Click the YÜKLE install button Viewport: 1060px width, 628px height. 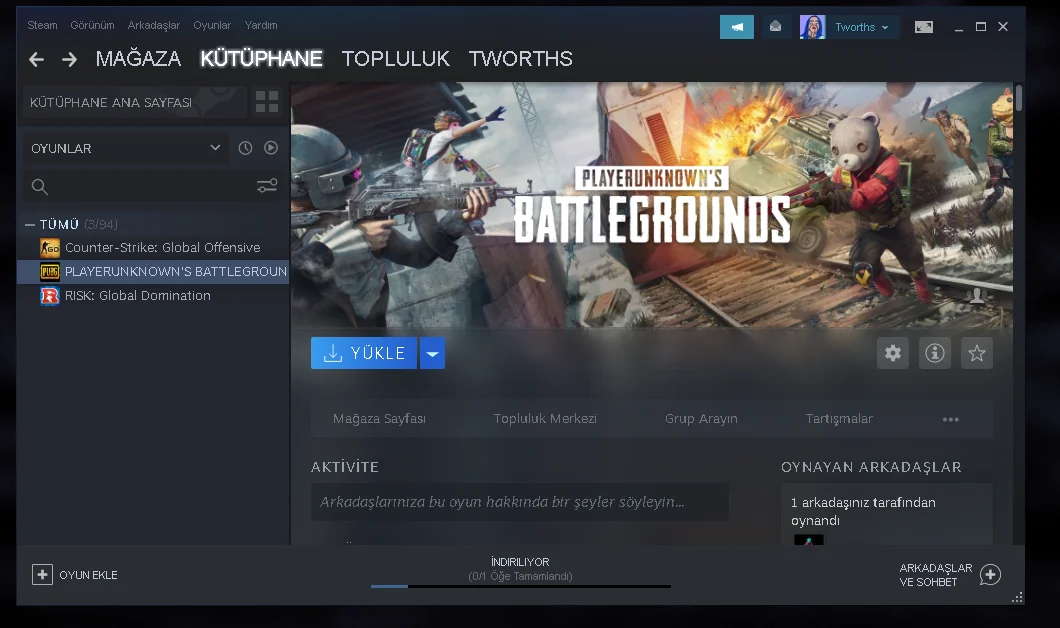pyautogui.click(x=364, y=353)
